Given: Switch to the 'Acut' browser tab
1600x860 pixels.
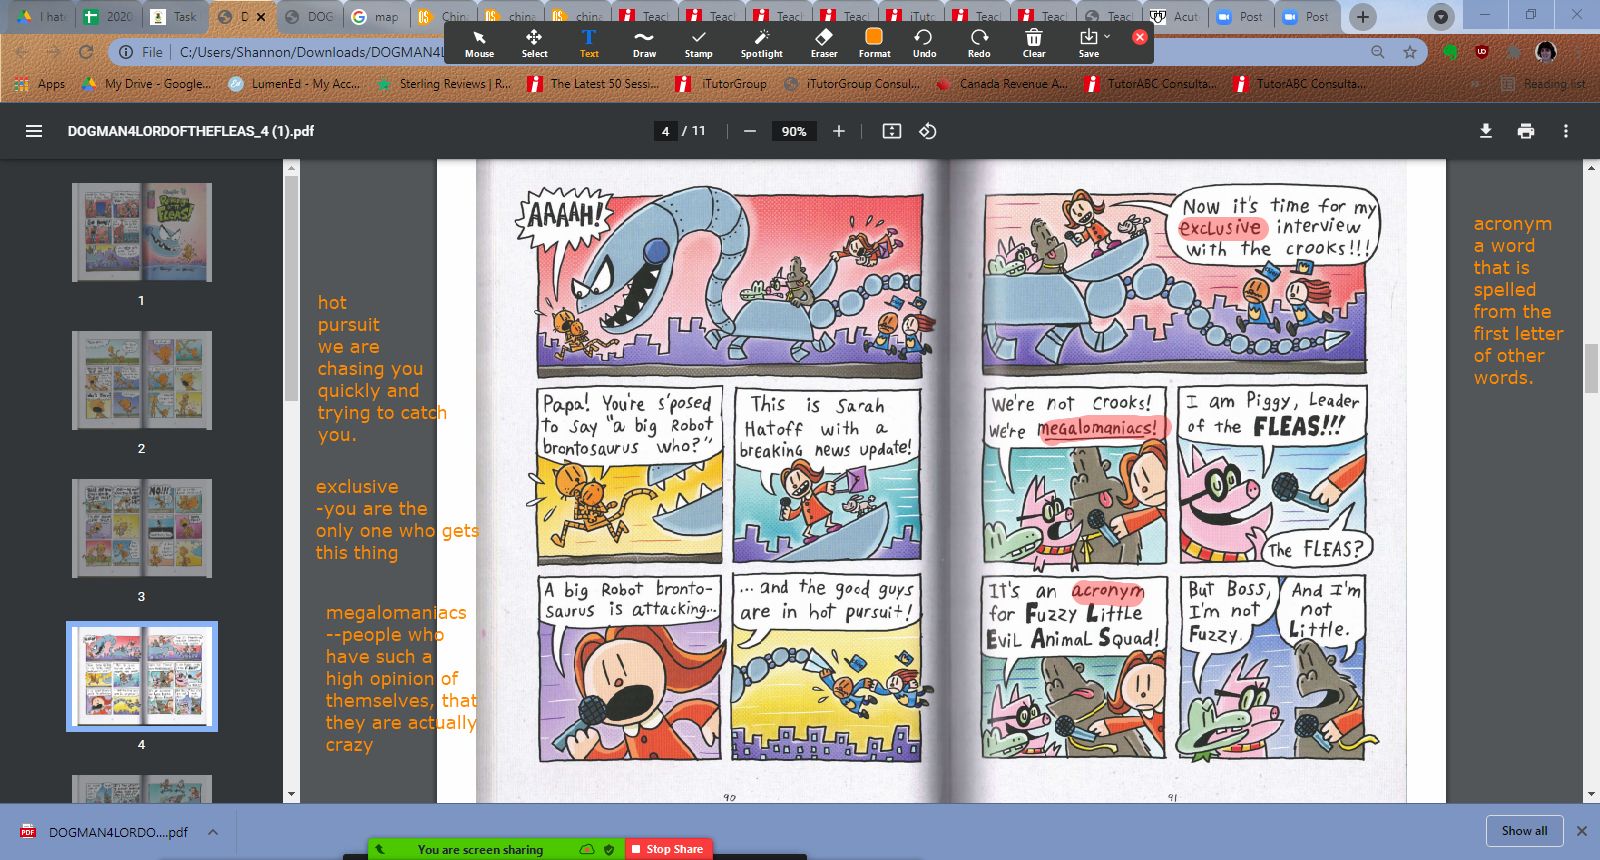Looking at the screenshot, I should click(1174, 17).
